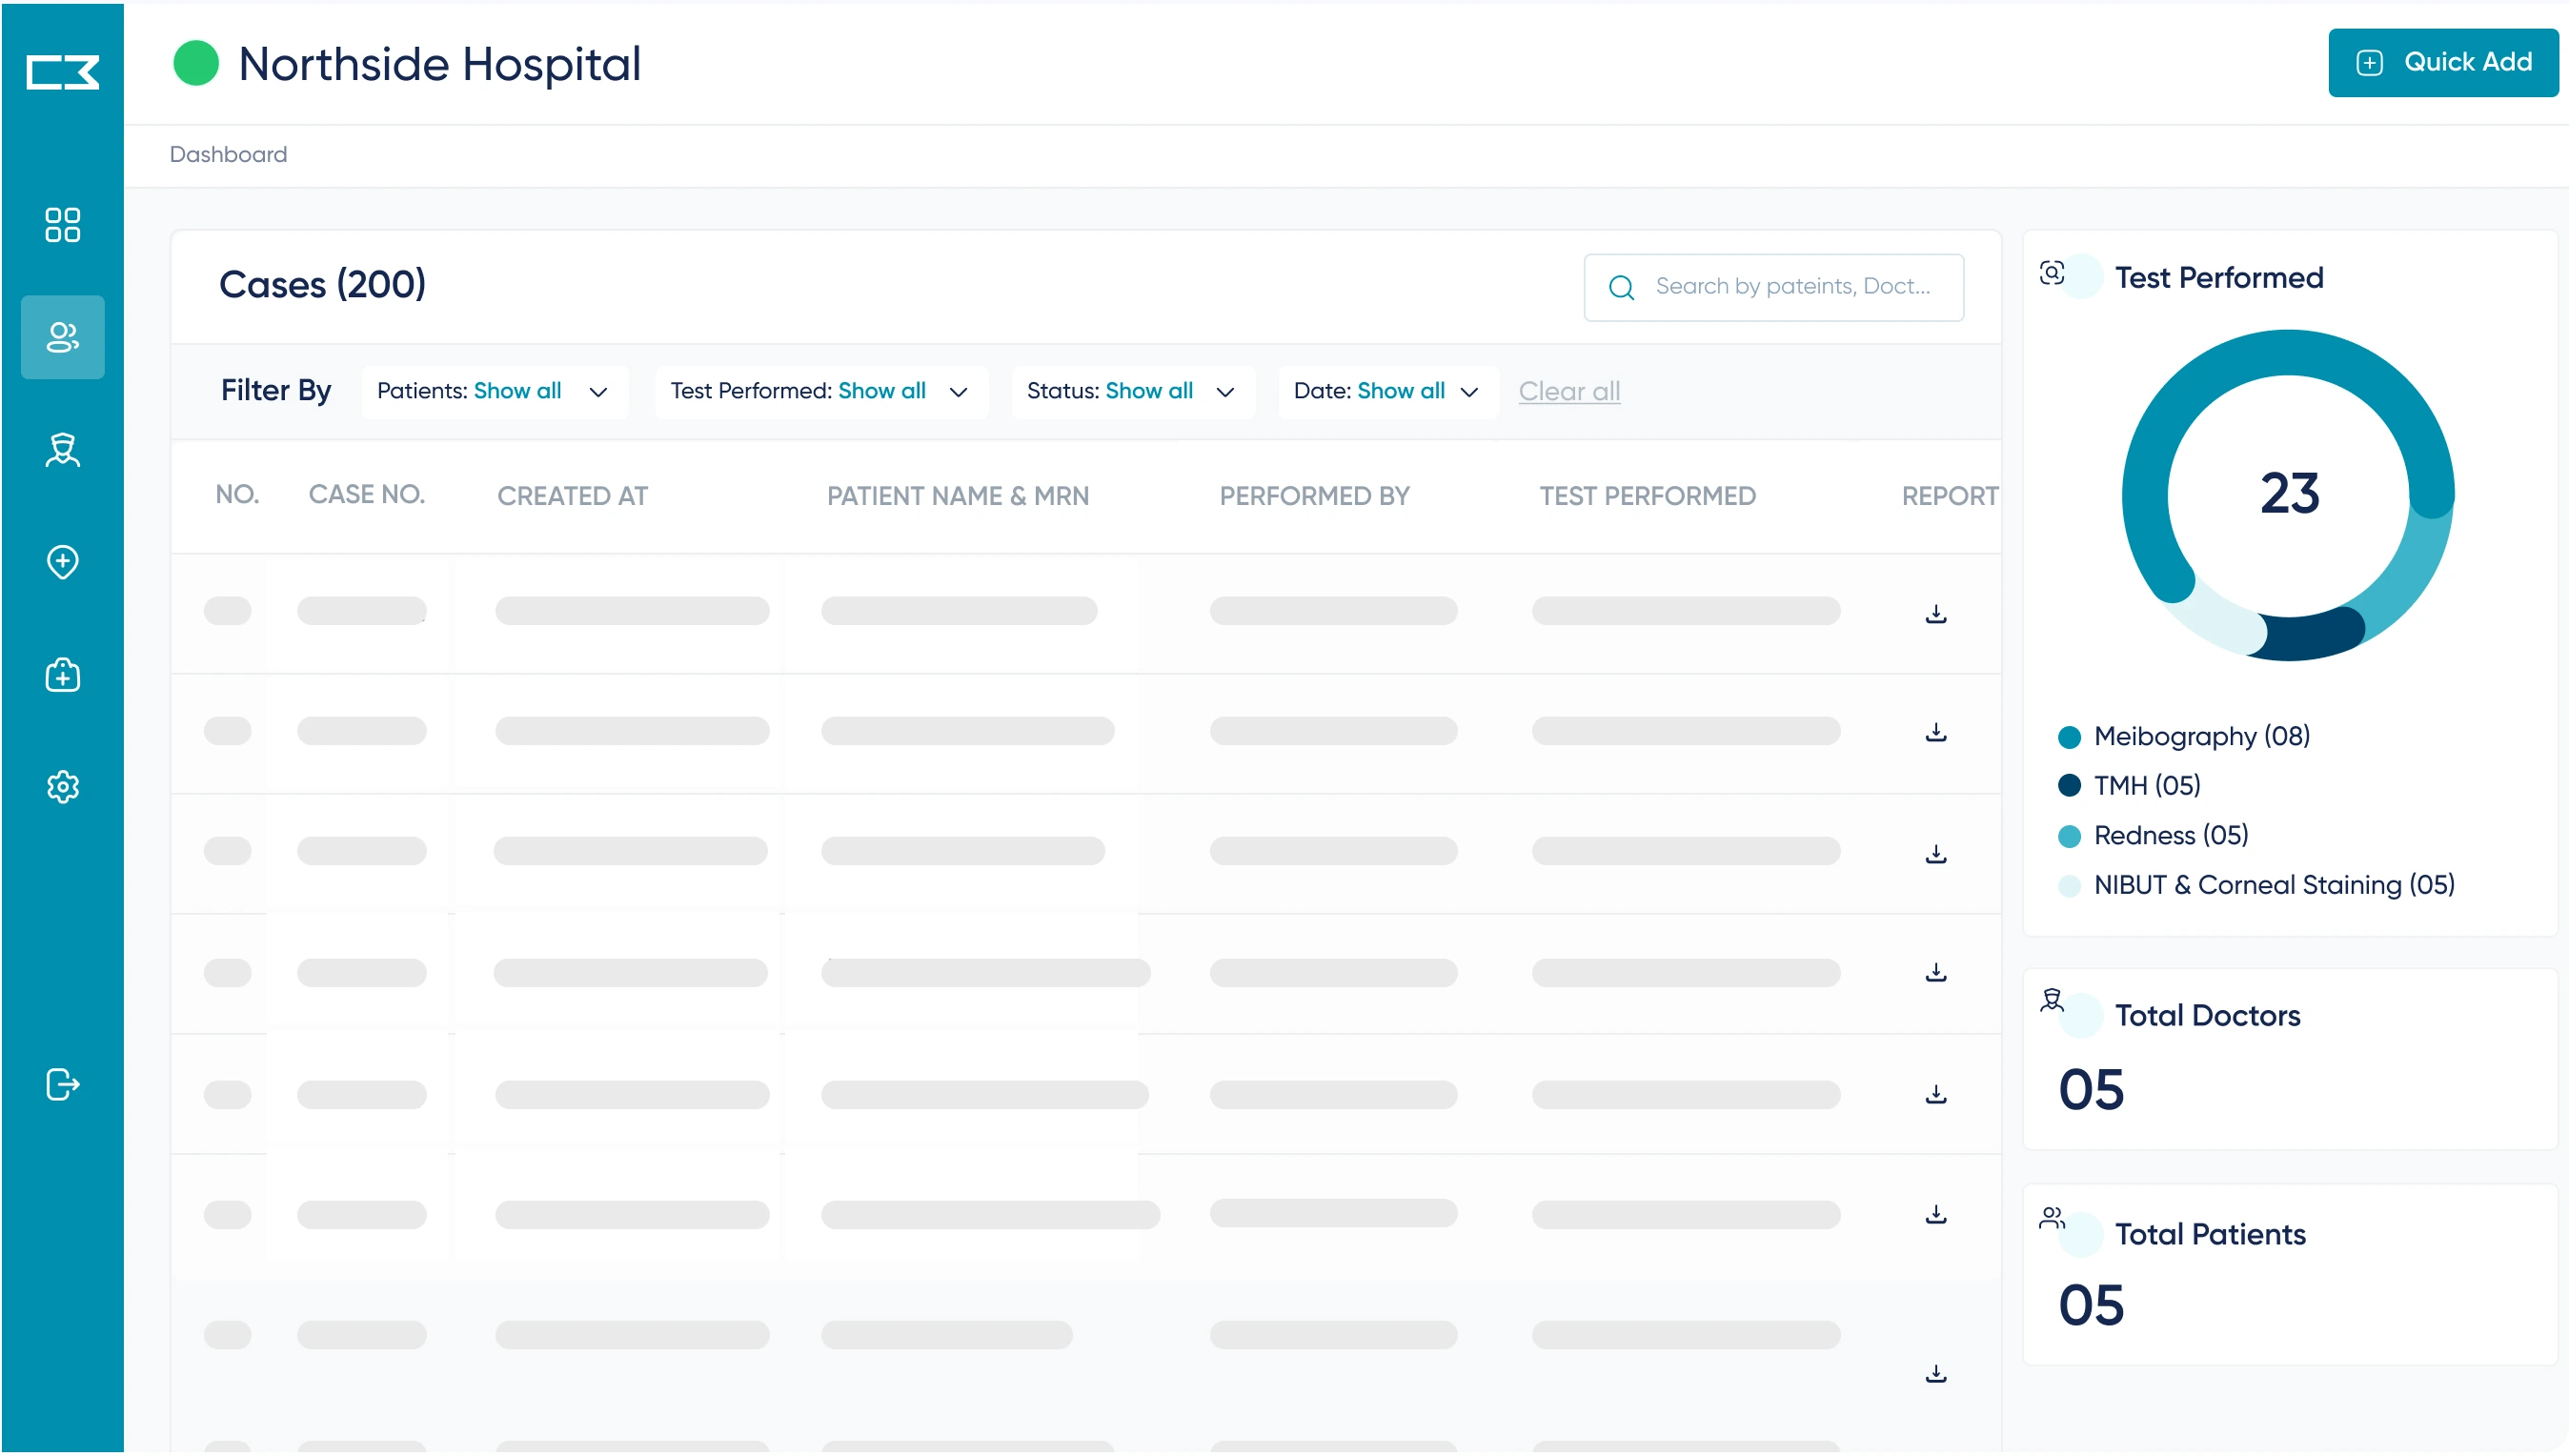This screenshot has width=2569, height=1456.
Task: Open the dashboard grid icon in sidebar
Action: [x=62, y=225]
